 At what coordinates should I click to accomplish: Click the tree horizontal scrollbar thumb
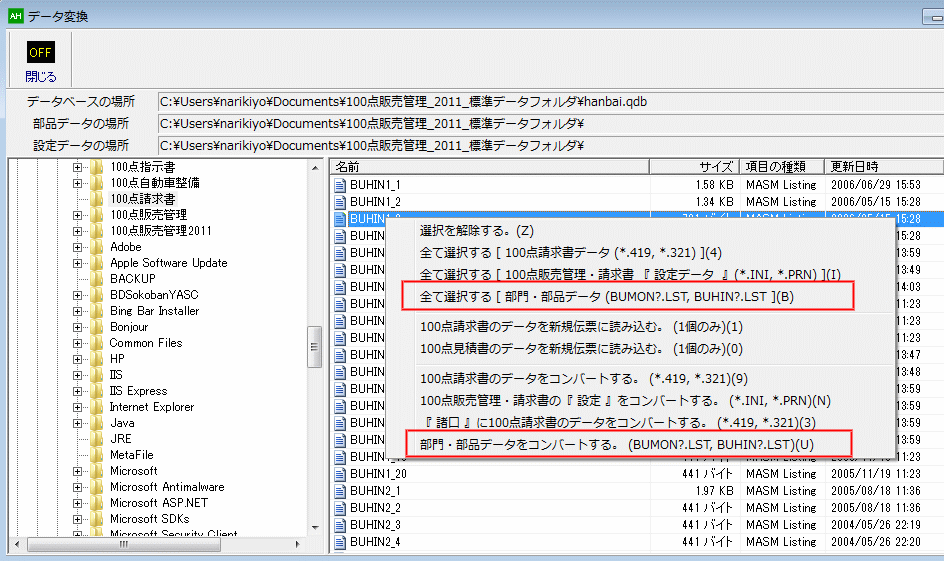124,544
